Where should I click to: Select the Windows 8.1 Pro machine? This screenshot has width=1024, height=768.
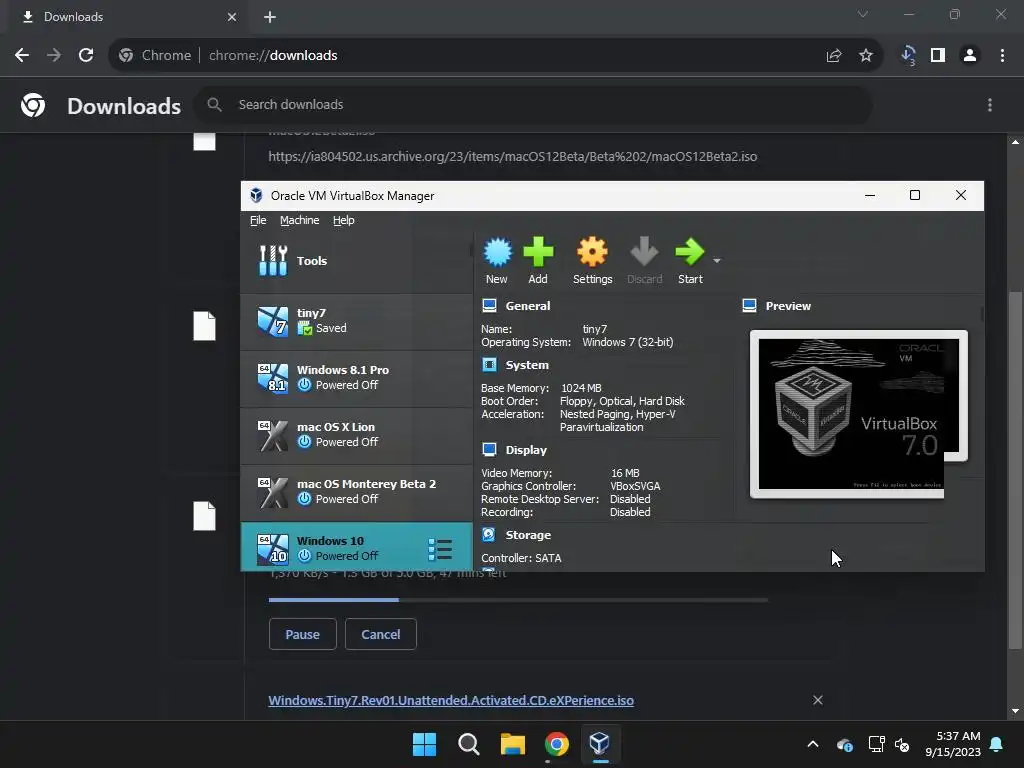click(356, 378)
